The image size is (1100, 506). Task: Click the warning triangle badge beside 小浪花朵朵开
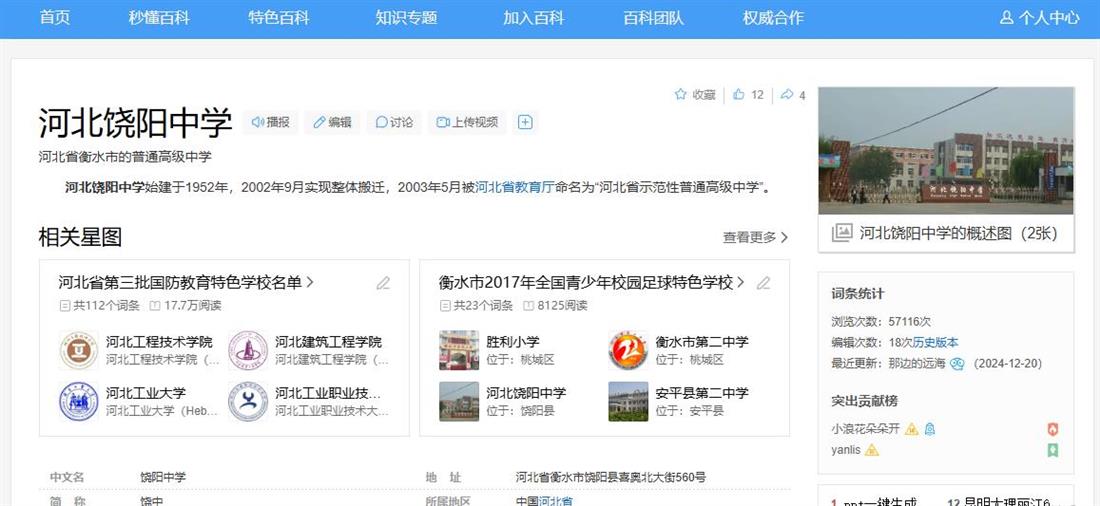click(911, 429)
